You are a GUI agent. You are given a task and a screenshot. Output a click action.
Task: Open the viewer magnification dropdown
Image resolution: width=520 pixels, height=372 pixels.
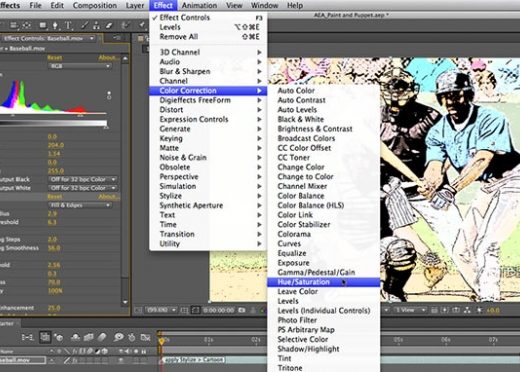pyautogui.click(x=162, y=310)
